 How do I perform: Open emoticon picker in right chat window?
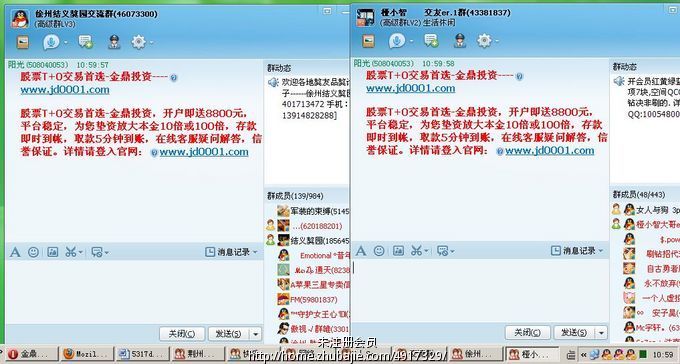[x=379, y=251]
